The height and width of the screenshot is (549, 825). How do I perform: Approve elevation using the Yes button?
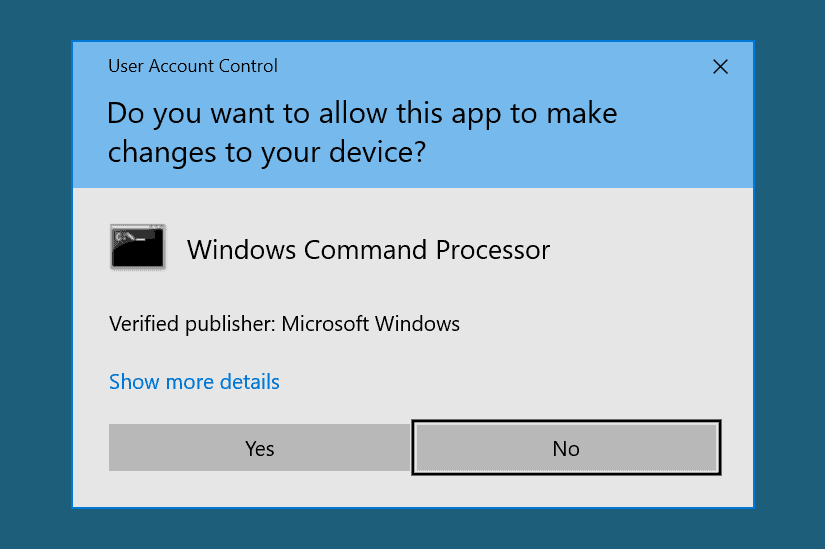(x=259, y=448)
